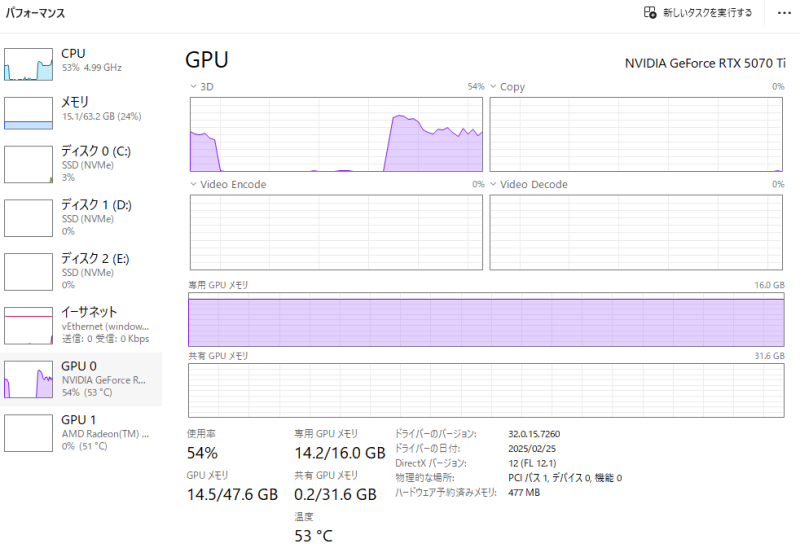Screen dimensions: 800x548
Task: Open the three-dot more options menu
Action: pyautogui.click(x=783, y=13)
